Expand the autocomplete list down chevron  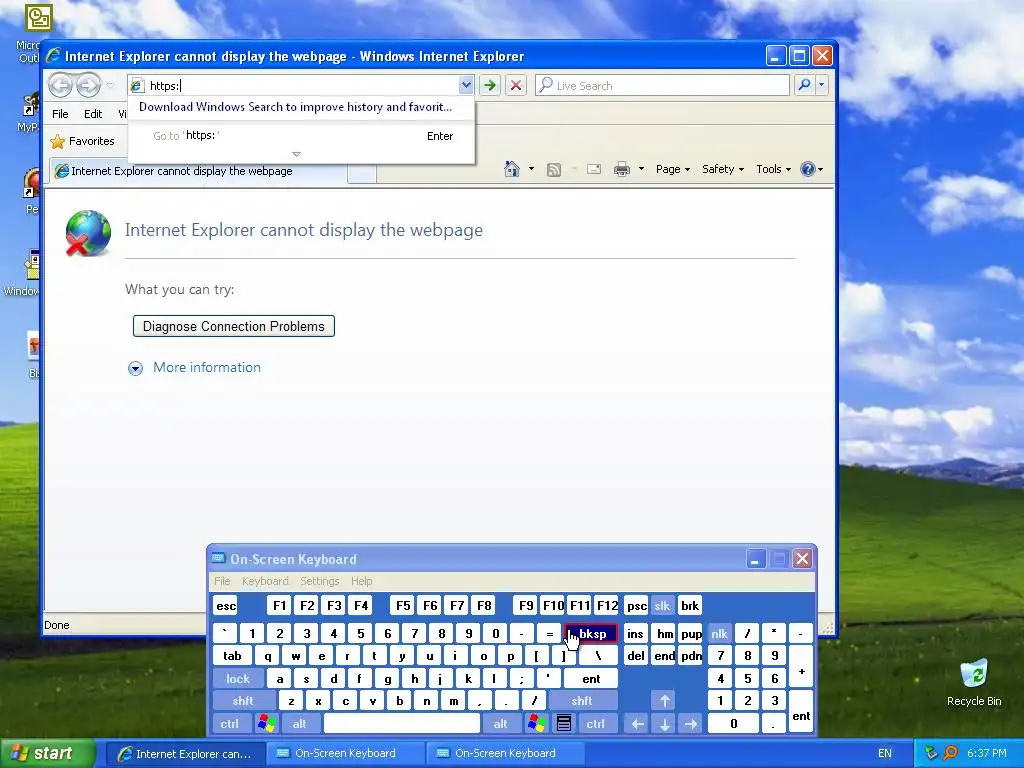pos(296,155)
